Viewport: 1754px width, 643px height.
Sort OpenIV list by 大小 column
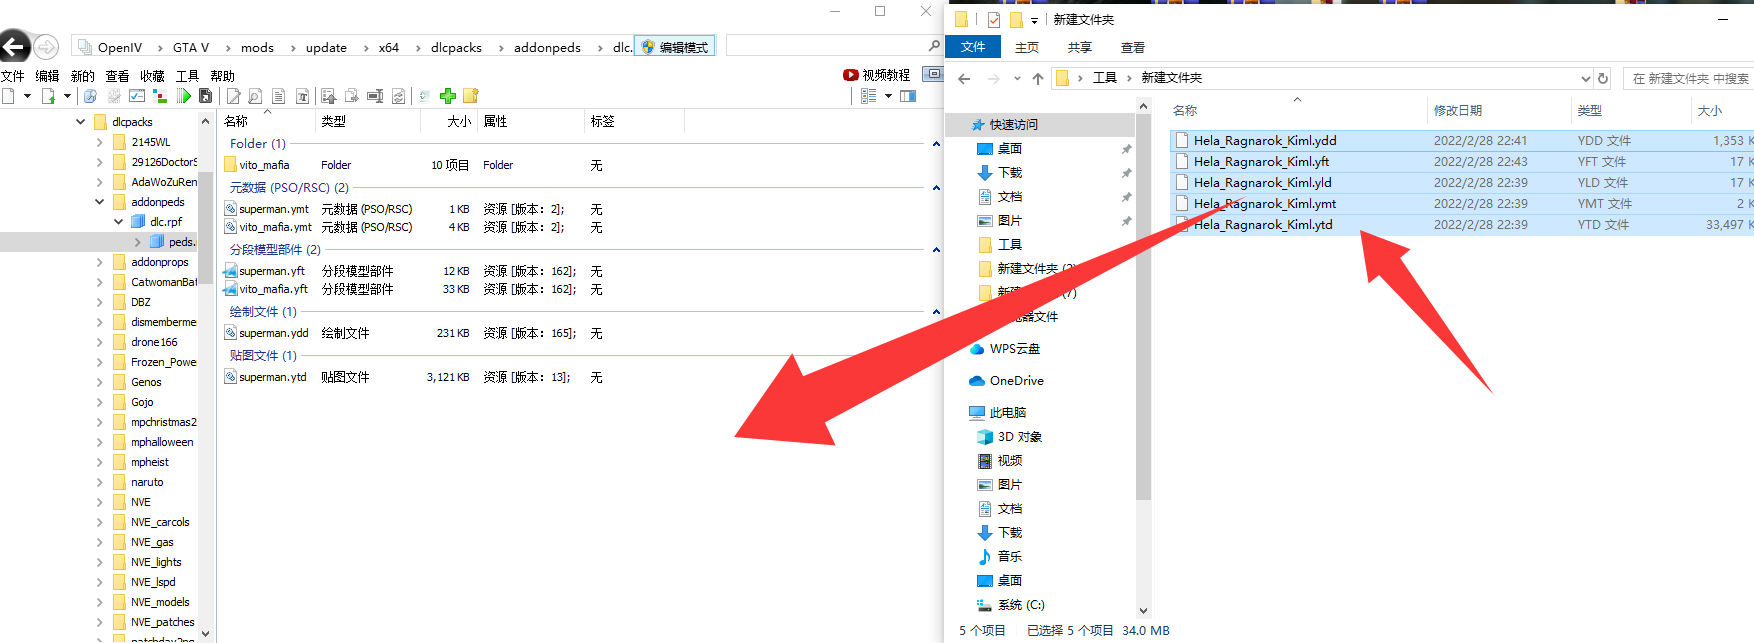pyautogui.click(x=459, y=121)
